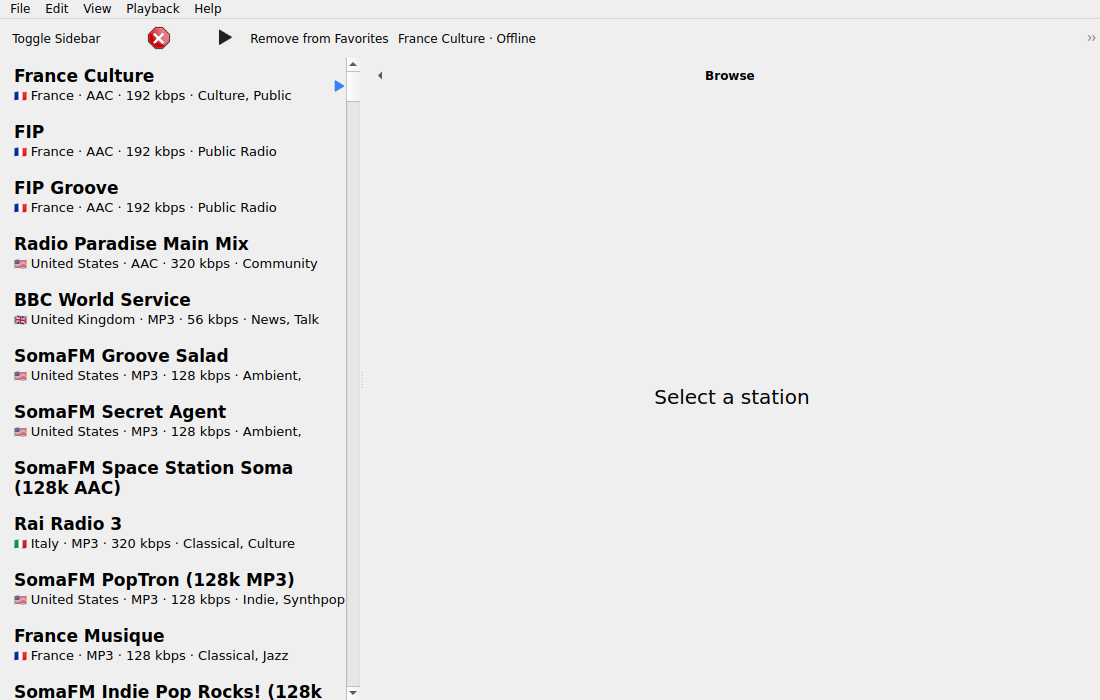Screen dimensions: 1100x700
Task: Open the Help menu
Action: tap(208, 8)
